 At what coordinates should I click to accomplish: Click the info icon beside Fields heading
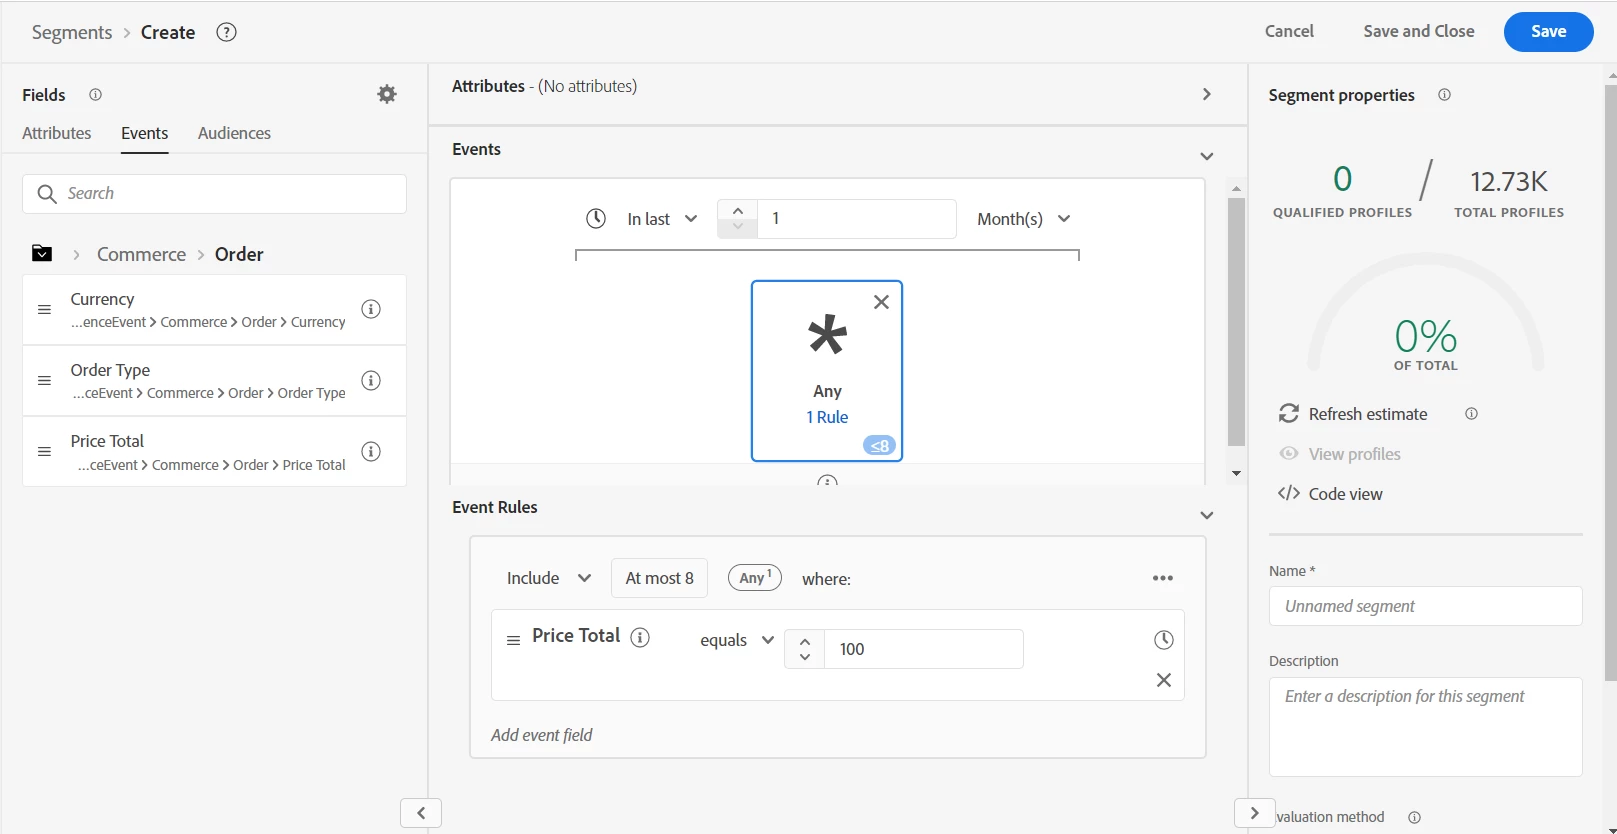point(96,95)
